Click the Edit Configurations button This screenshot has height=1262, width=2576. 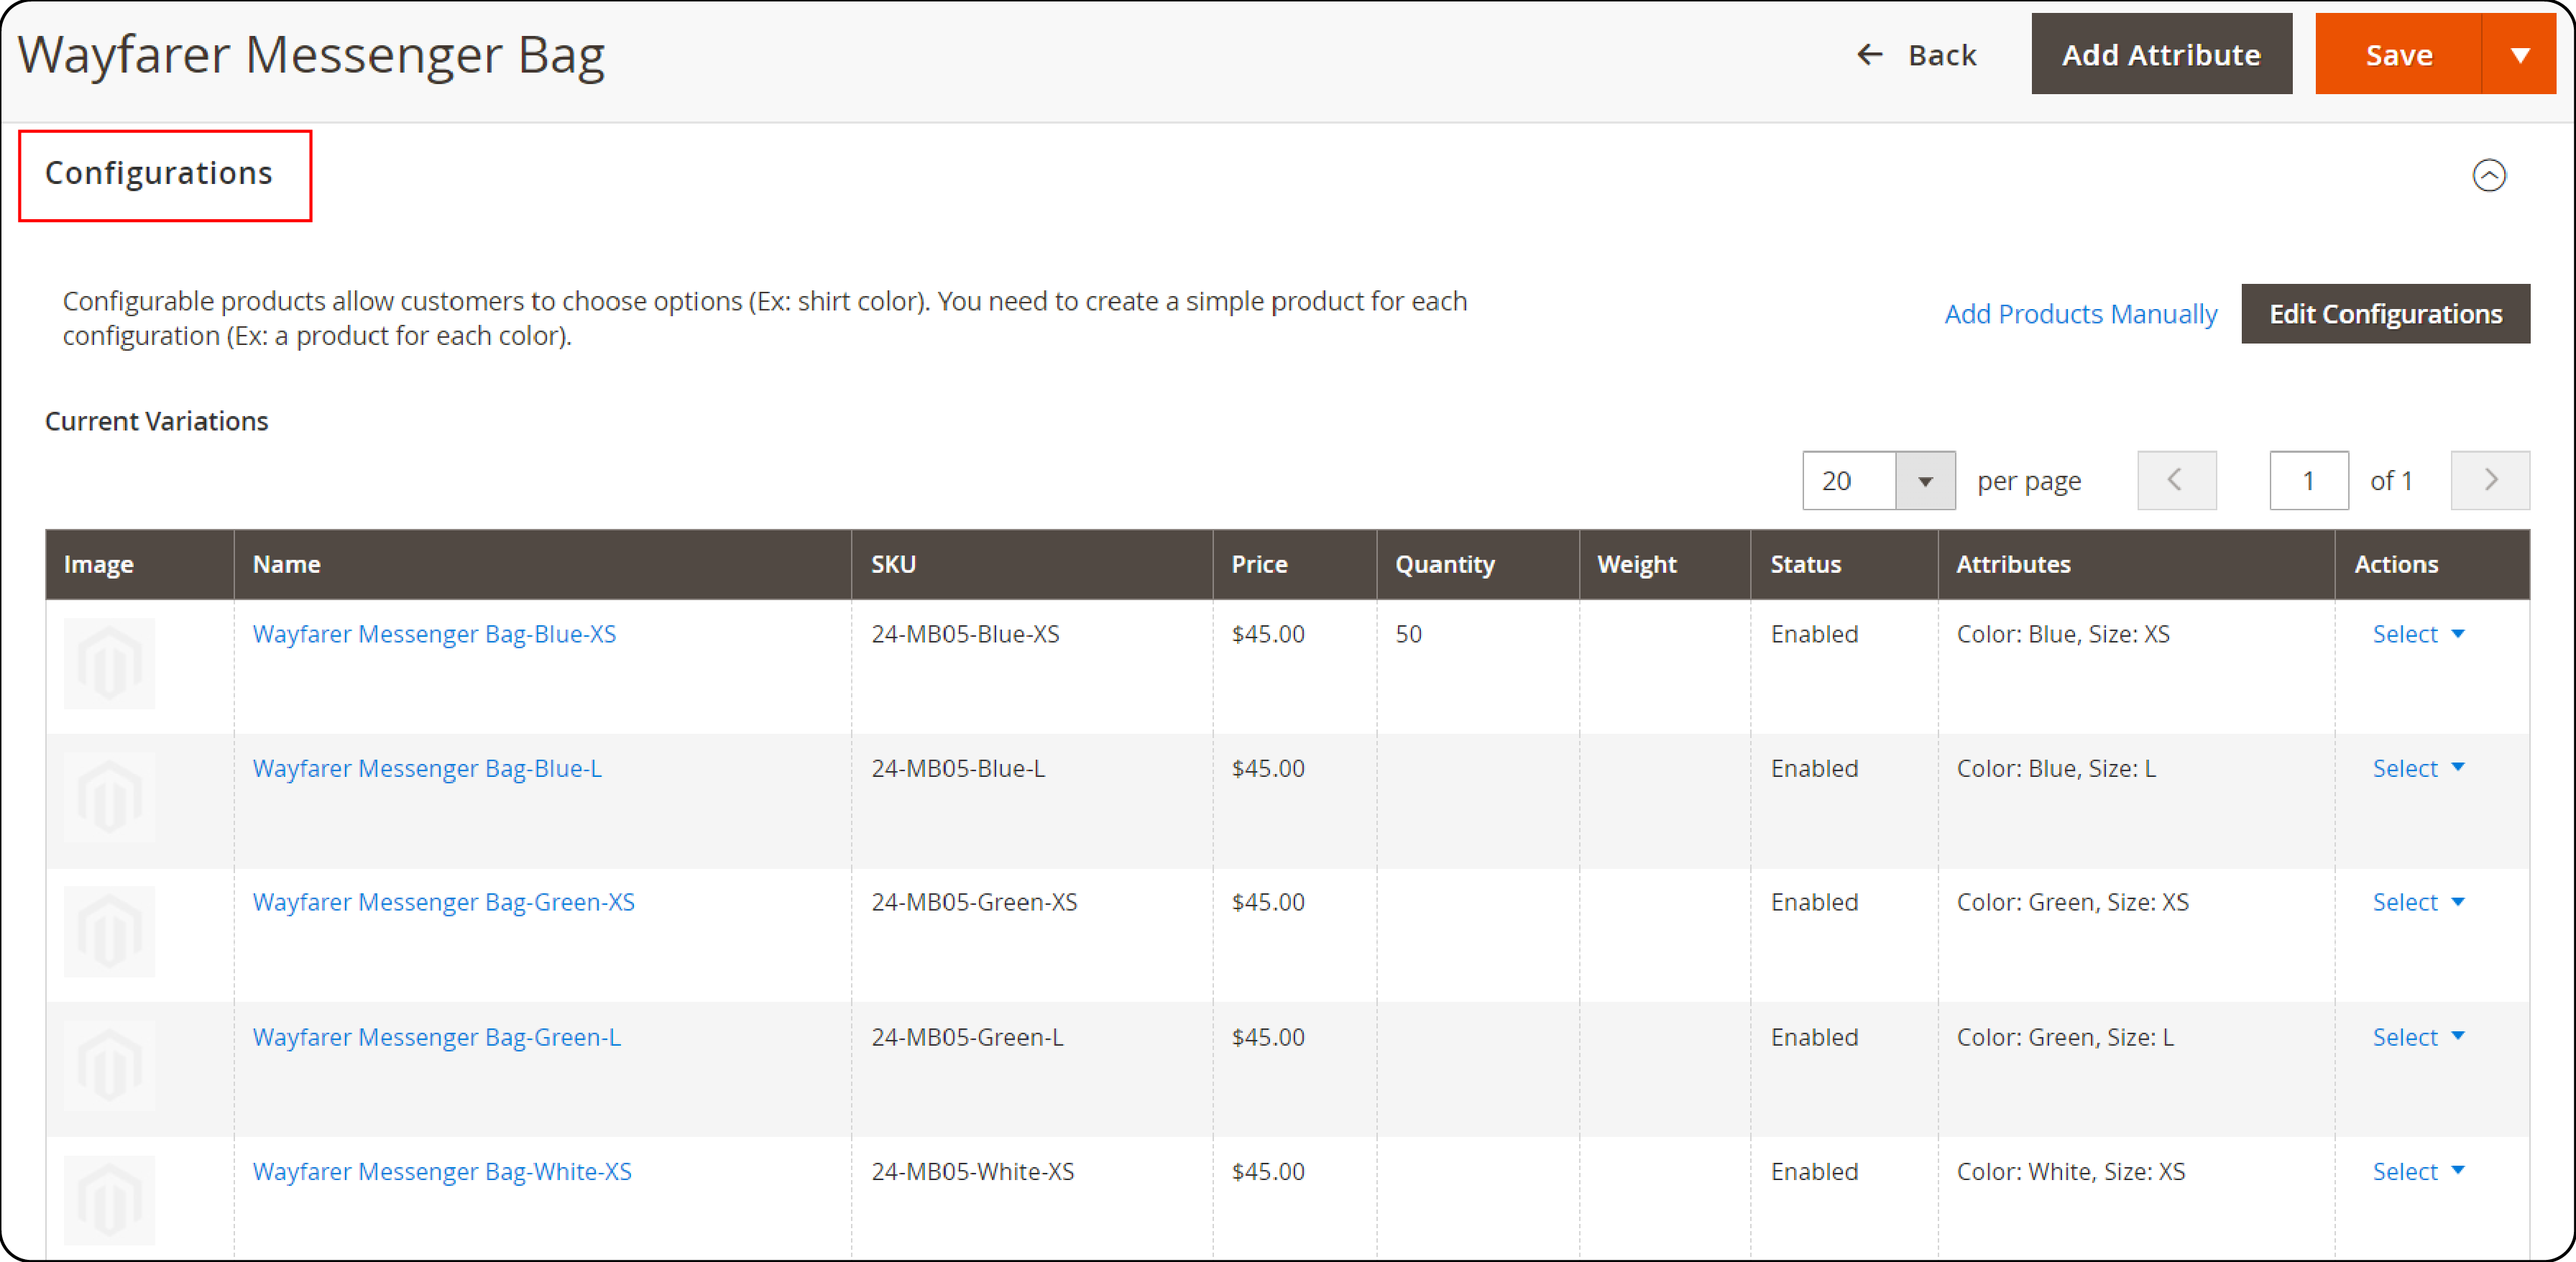pyautogui.click(x=2384, y=314)
